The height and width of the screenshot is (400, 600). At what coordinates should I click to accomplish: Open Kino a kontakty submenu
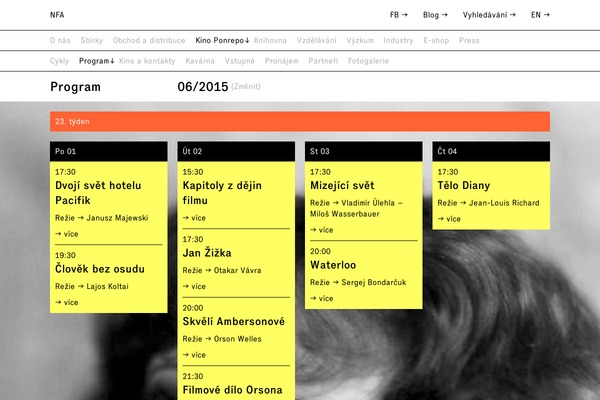(x=147, y=61)
